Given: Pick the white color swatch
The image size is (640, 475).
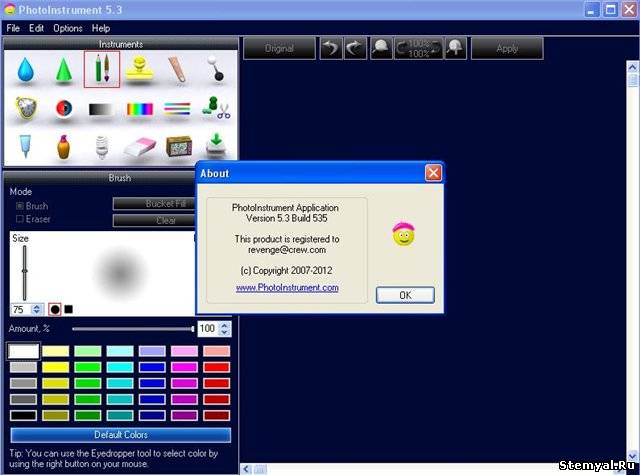Looking at the screenshot, I should [x=24, y=351].
